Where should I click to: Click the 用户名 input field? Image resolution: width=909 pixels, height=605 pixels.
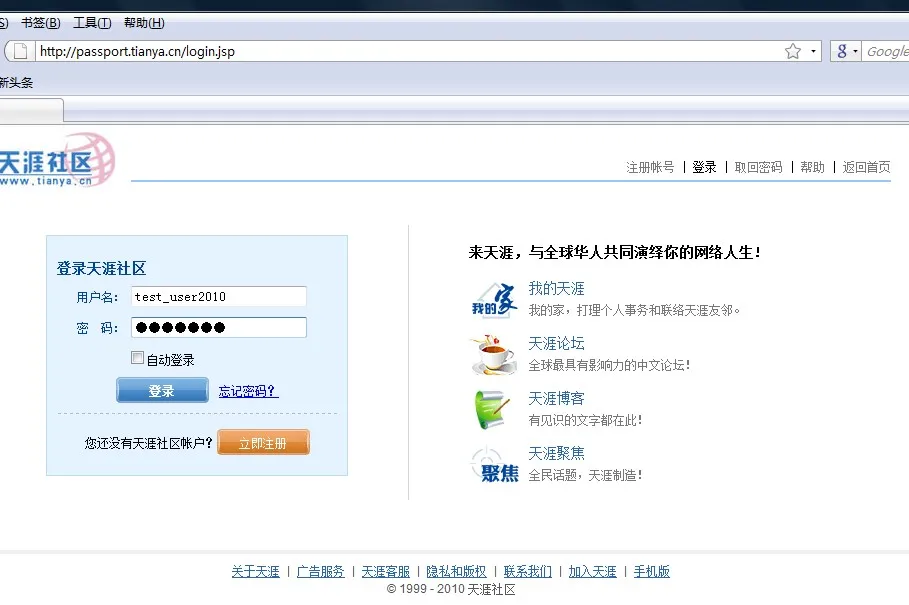tap(219, 297)
